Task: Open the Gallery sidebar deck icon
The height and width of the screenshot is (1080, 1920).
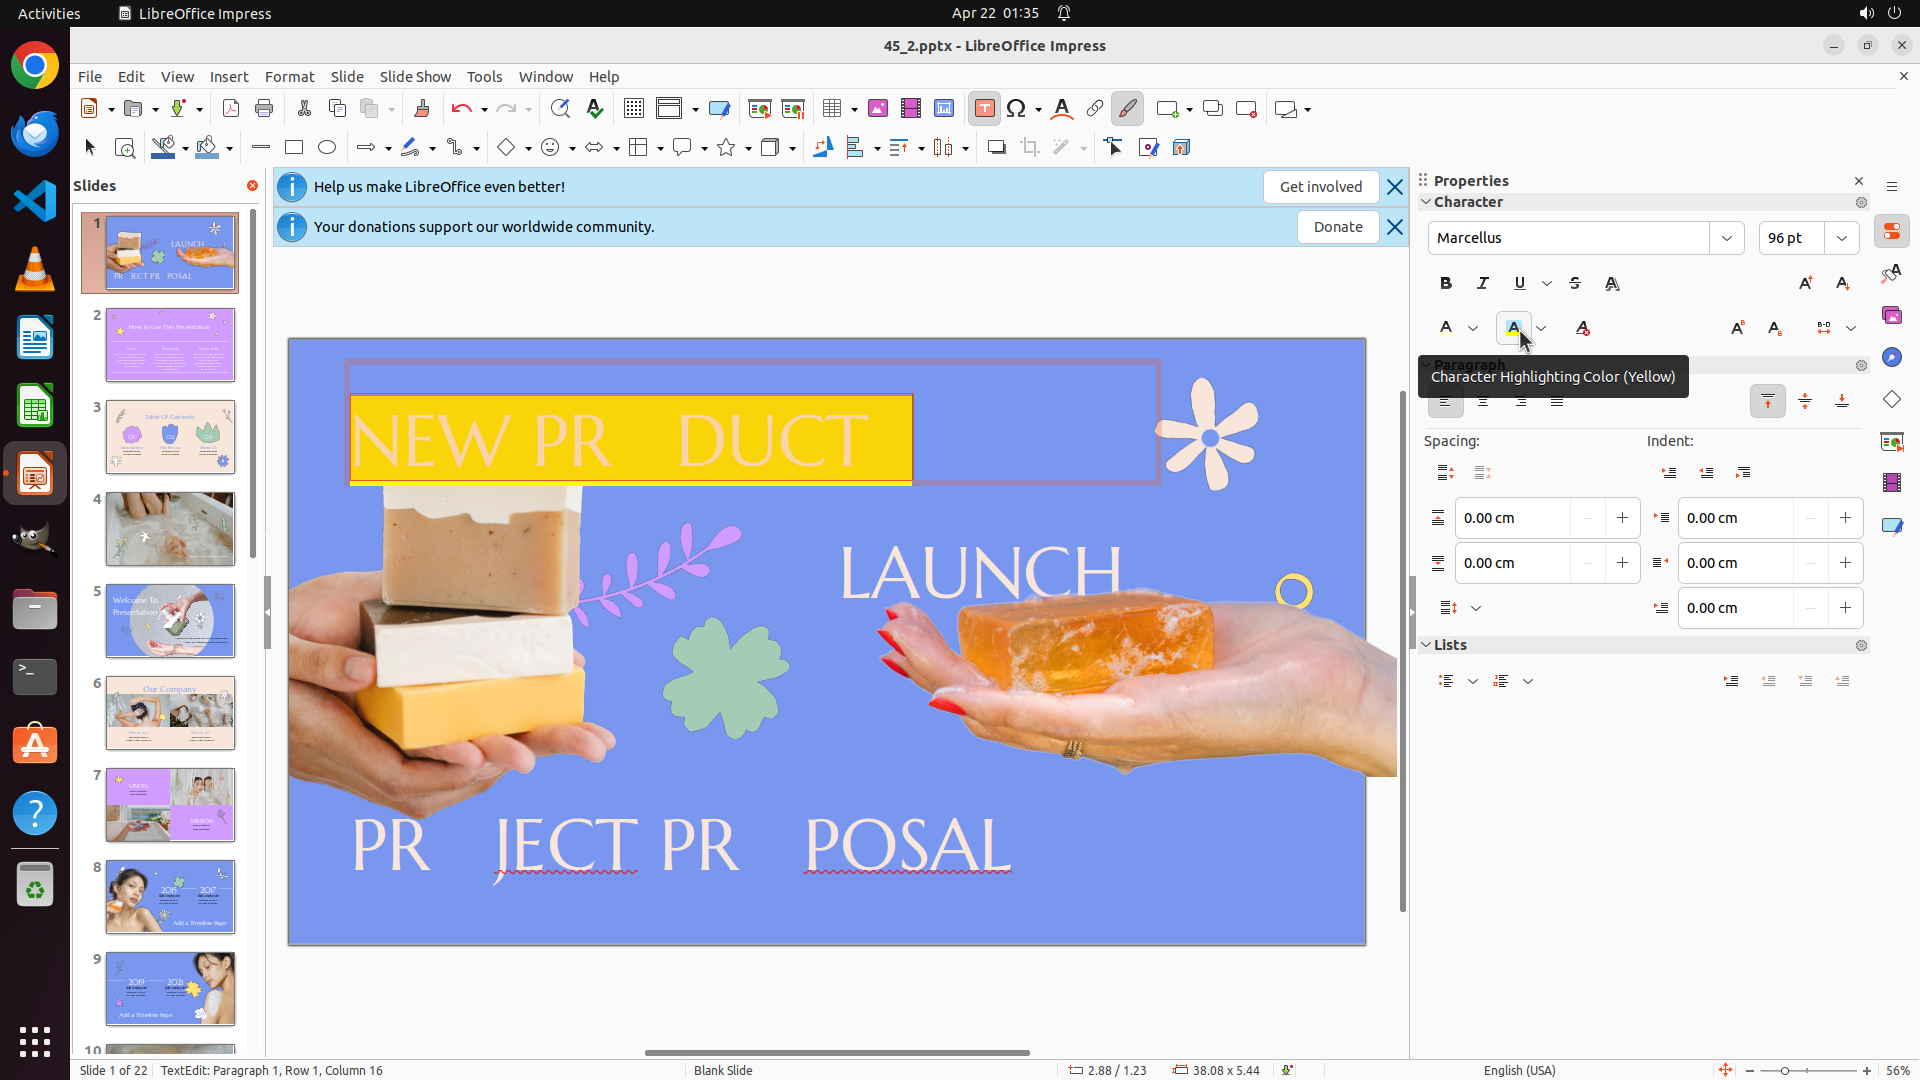Action: click(1891, 316)
